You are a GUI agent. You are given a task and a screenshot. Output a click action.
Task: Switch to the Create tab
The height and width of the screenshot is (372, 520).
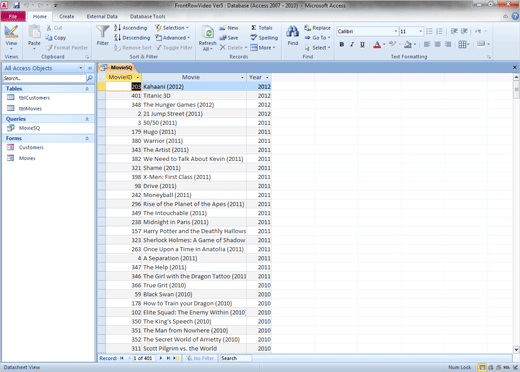pyautogui.click(x=67, y=16)
